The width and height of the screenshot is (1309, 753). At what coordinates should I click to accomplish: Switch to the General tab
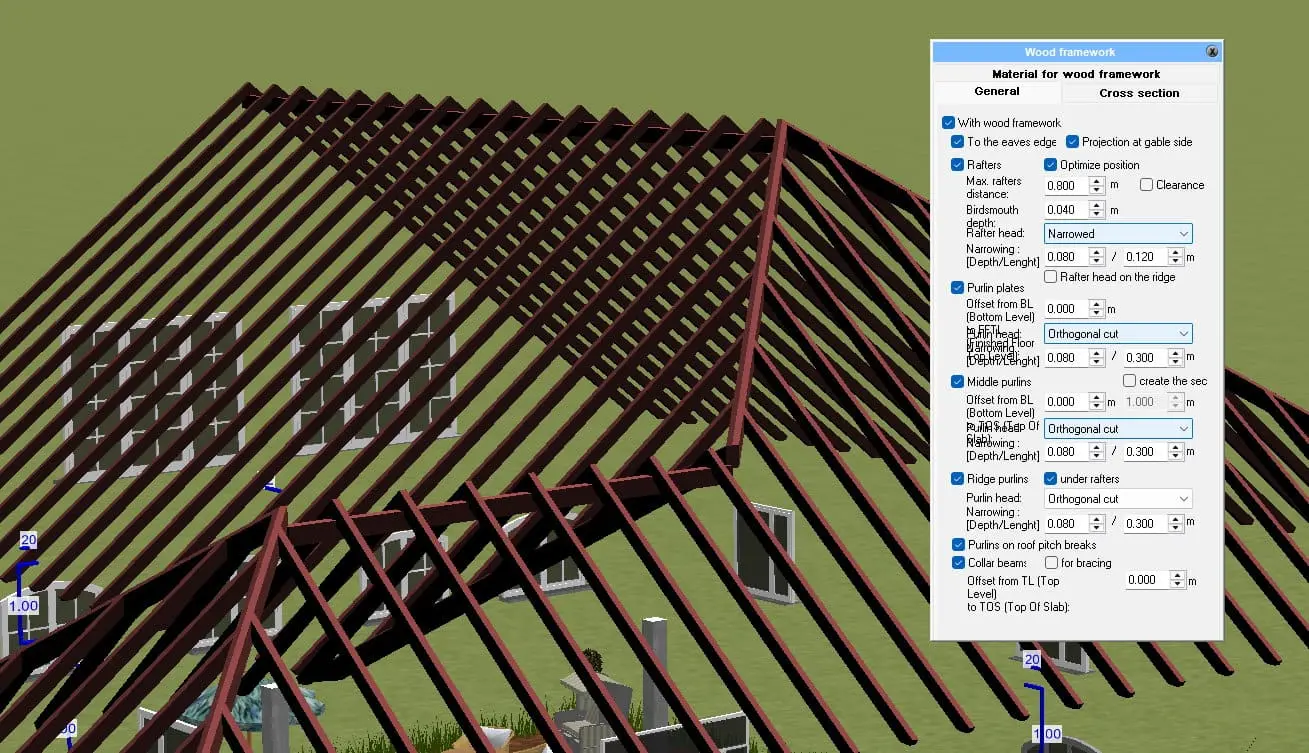pos(997,91)
